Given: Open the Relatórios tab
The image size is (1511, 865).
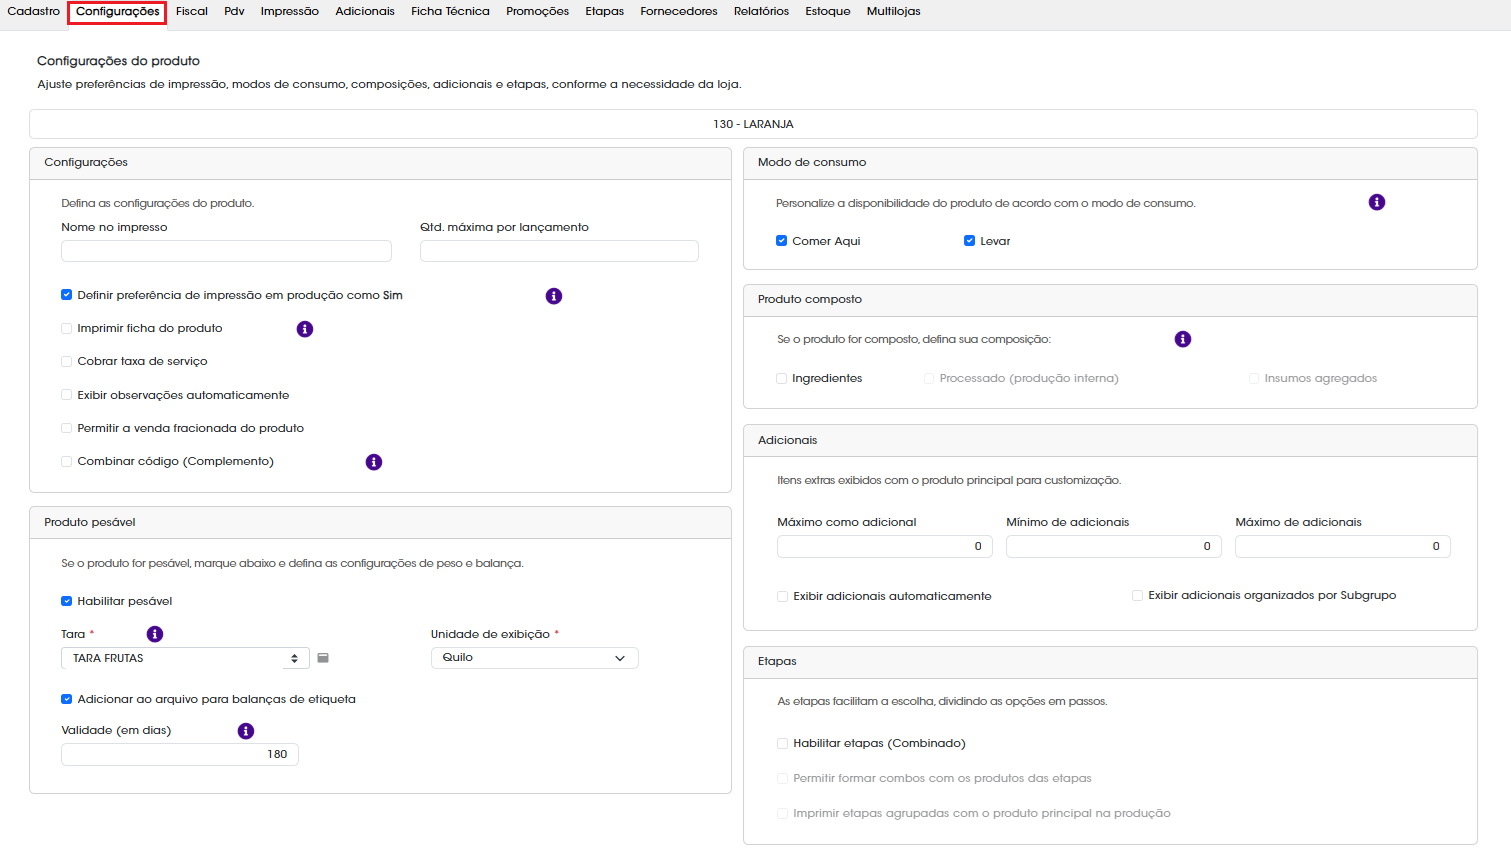Looking at the screenshot, I should 761,11.
